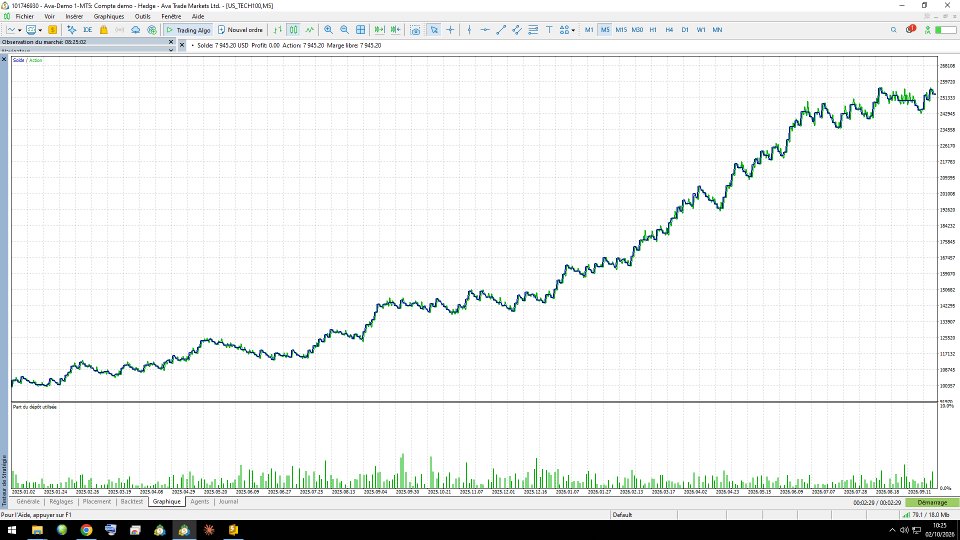Open Chrome from the taskbar
Image resolution: width=960 pixels, height=540 pixels.
point(86,530)
